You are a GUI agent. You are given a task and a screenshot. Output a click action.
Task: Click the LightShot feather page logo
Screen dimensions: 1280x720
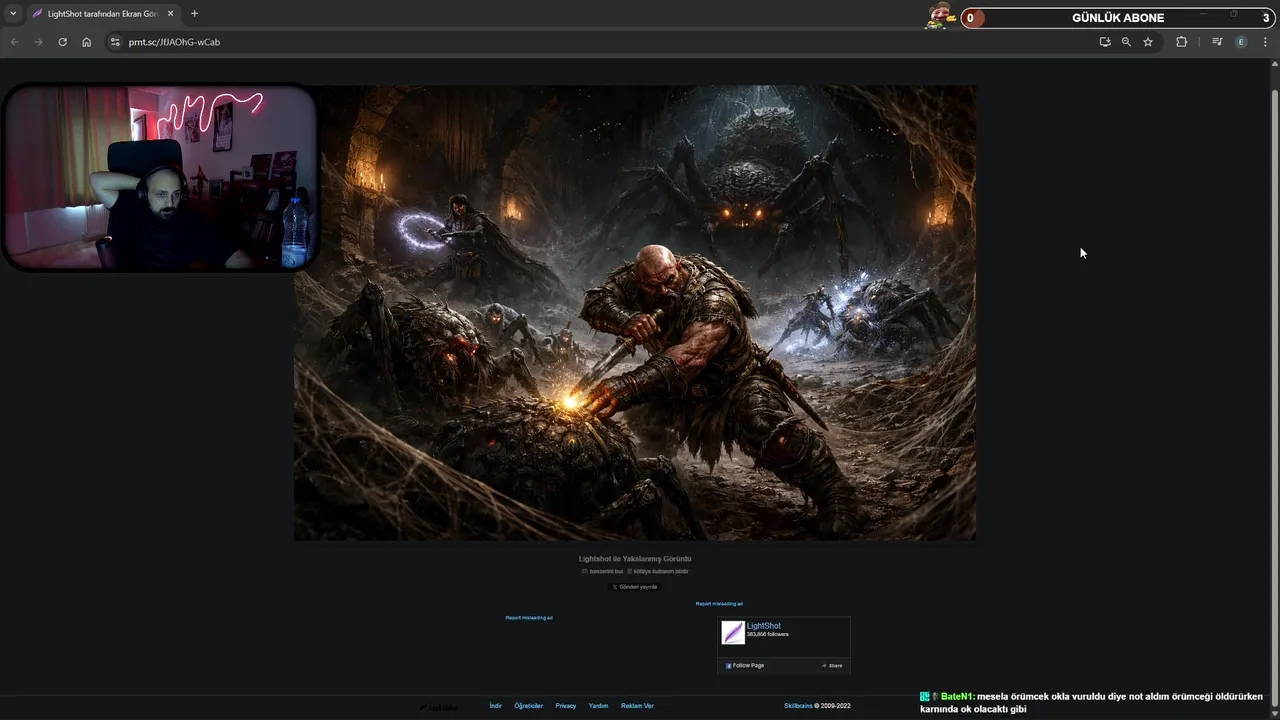[x=733, y=633]
